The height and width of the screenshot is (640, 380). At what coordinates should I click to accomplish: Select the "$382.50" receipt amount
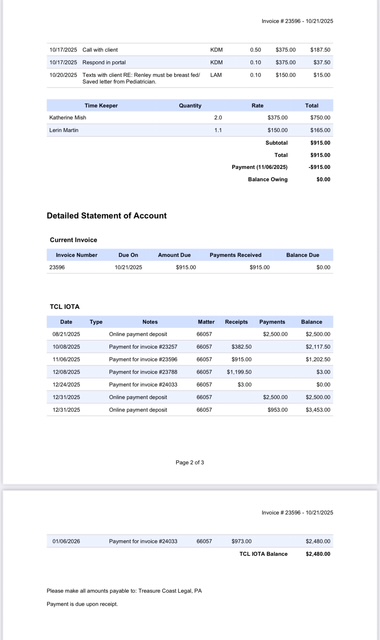pos(241,347)
